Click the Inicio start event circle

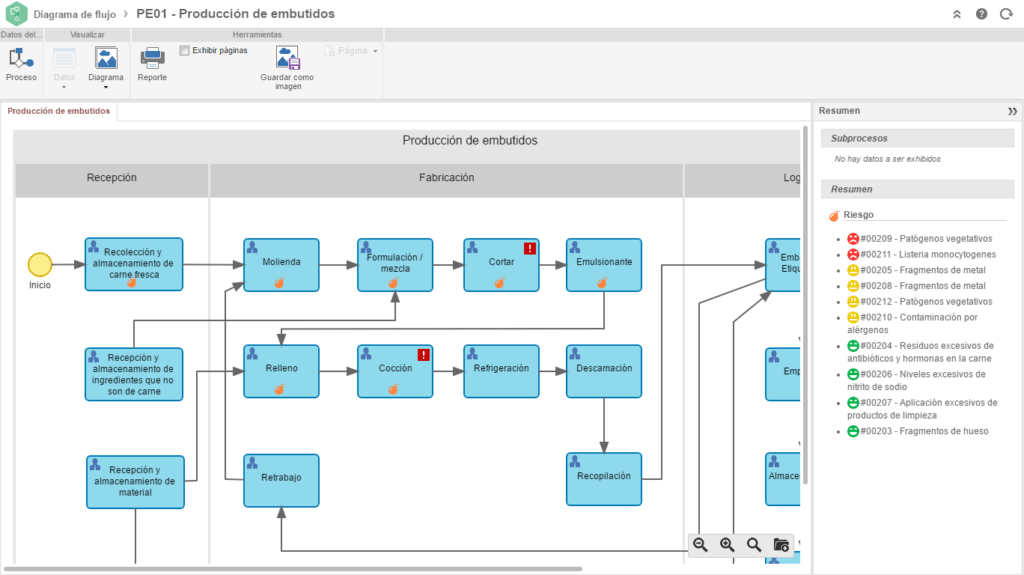coord(39,264)
